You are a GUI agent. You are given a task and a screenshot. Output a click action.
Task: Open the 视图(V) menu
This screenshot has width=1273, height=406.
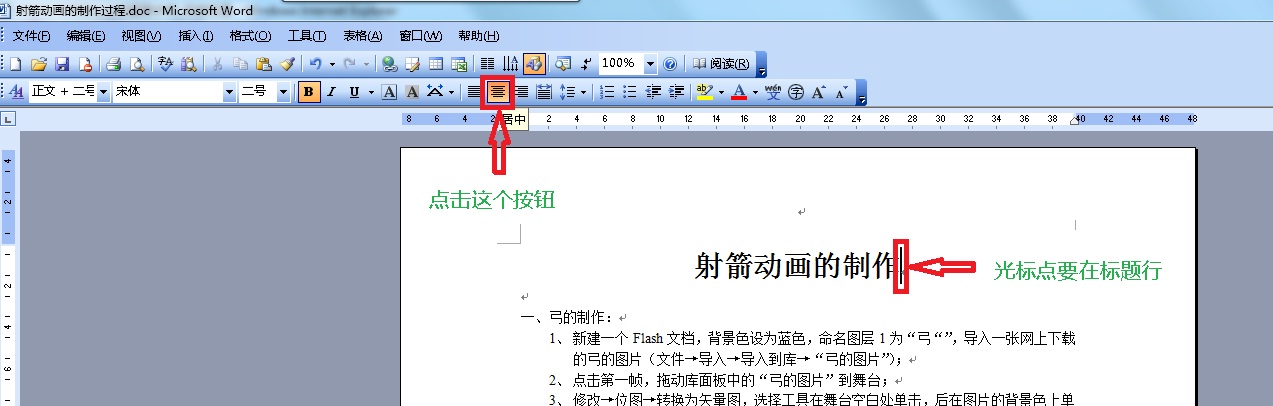(x=141, y=36)
